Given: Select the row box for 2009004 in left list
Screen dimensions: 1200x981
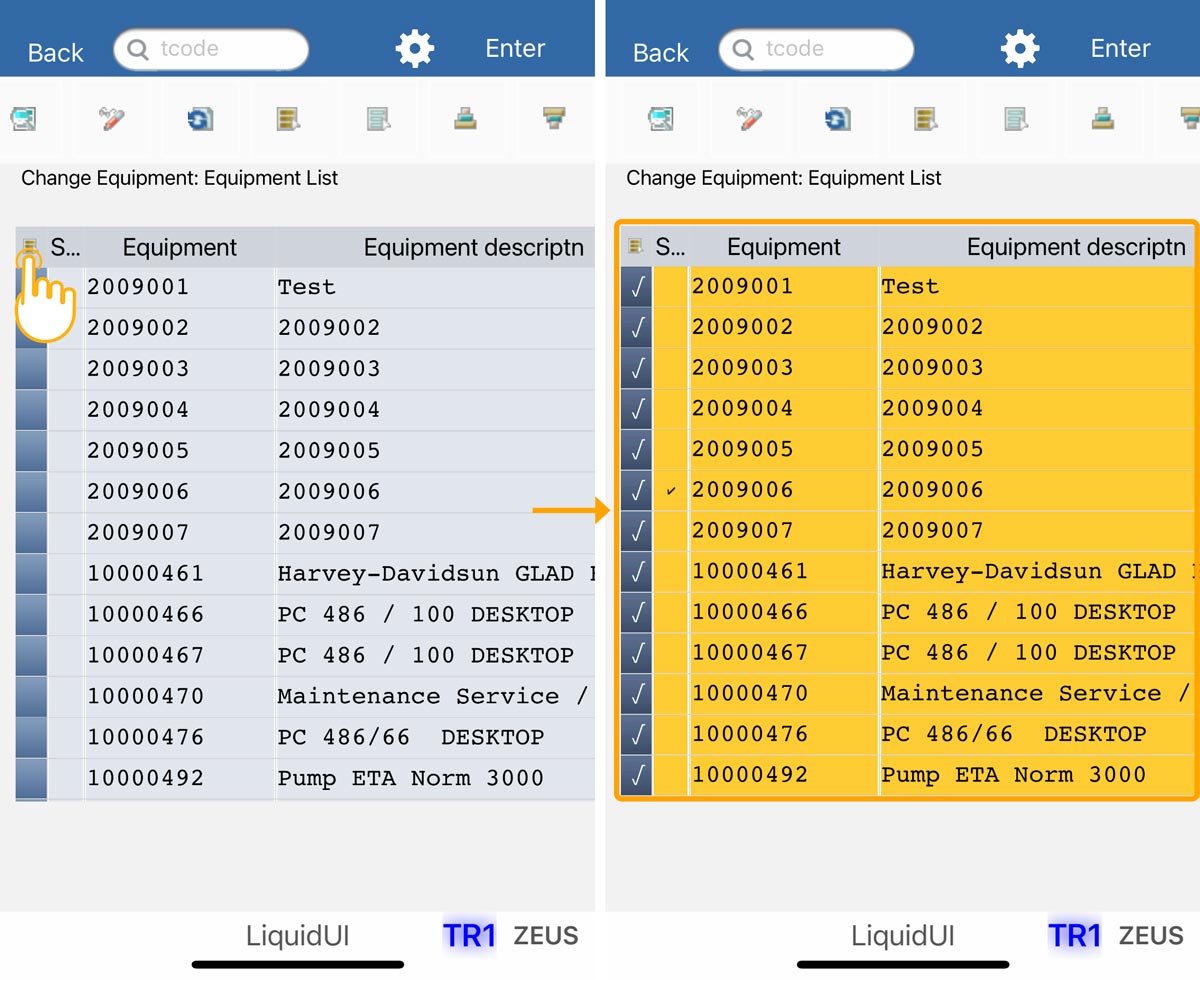Looking at the screenshot, I should [x=31, y=410].
